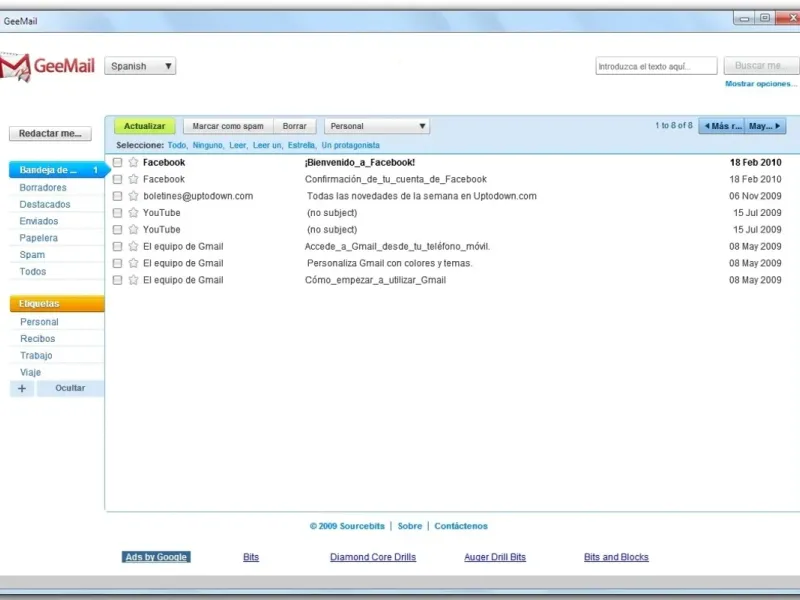This screenshot has width=800, height=600.
Task: Select the Trabajo label
Action: (36, 355)
